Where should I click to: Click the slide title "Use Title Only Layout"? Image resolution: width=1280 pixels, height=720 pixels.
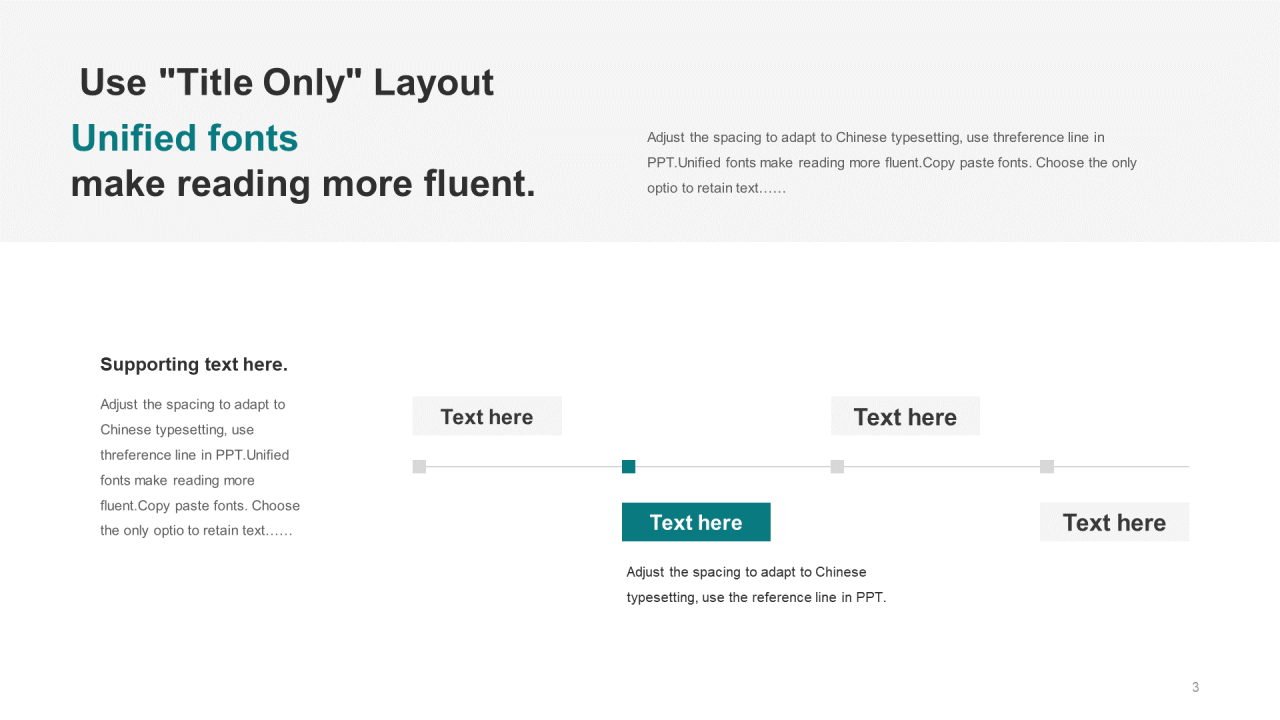coord(287,82)
